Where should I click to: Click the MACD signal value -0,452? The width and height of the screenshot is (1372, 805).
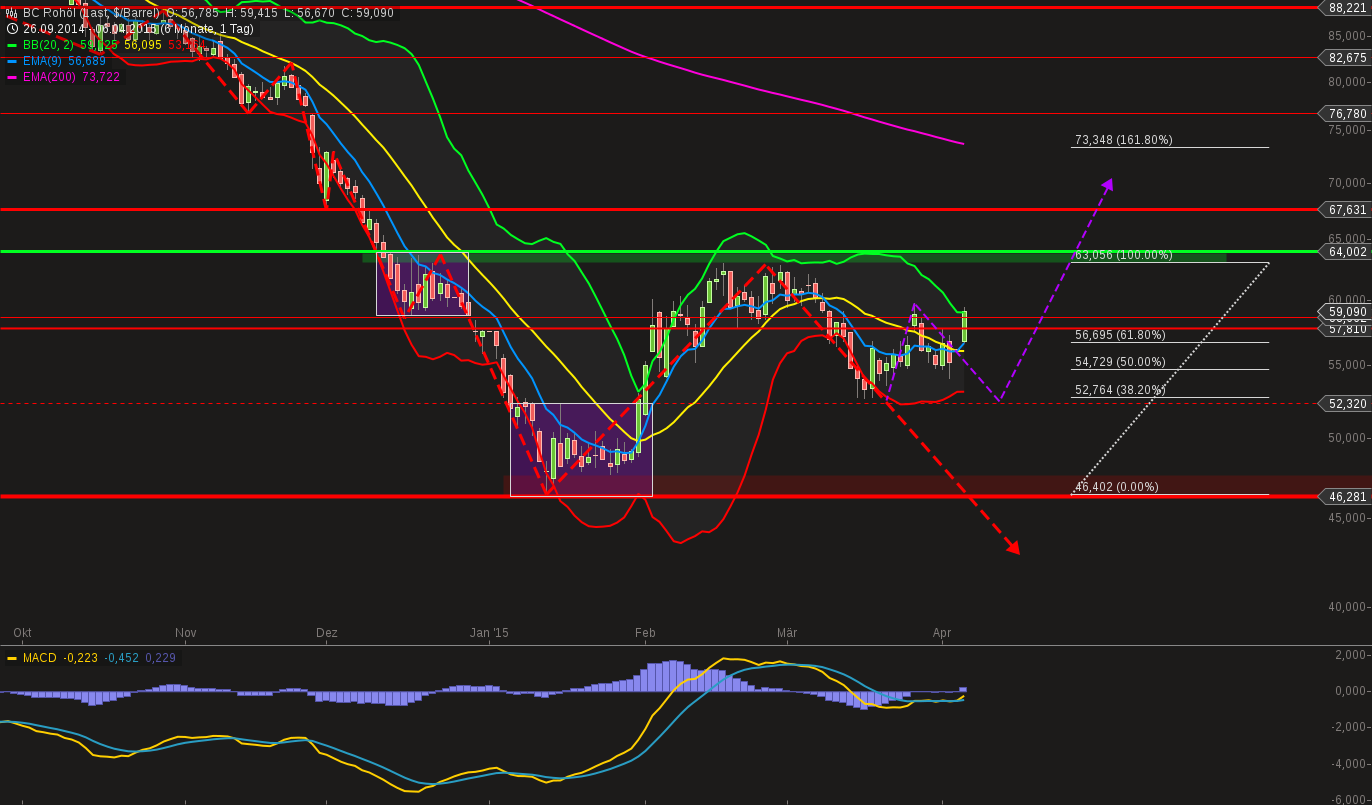coord(122,658)
